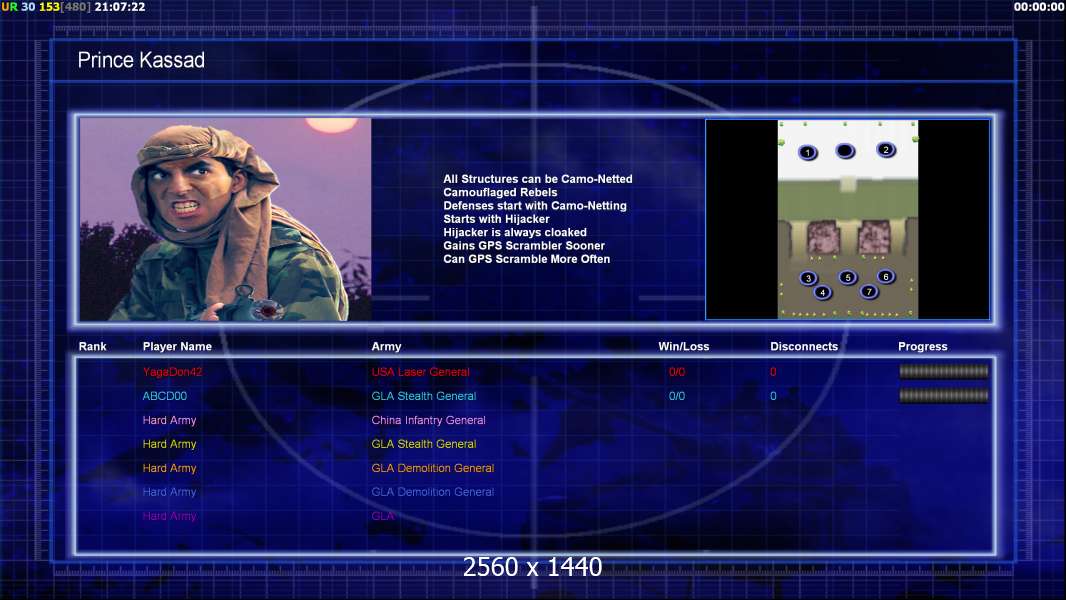The width and height of the screenshot is (1066, 600).
Task: Click 'Defenses start with Camo-Netting' line
Action: point(535,205)
